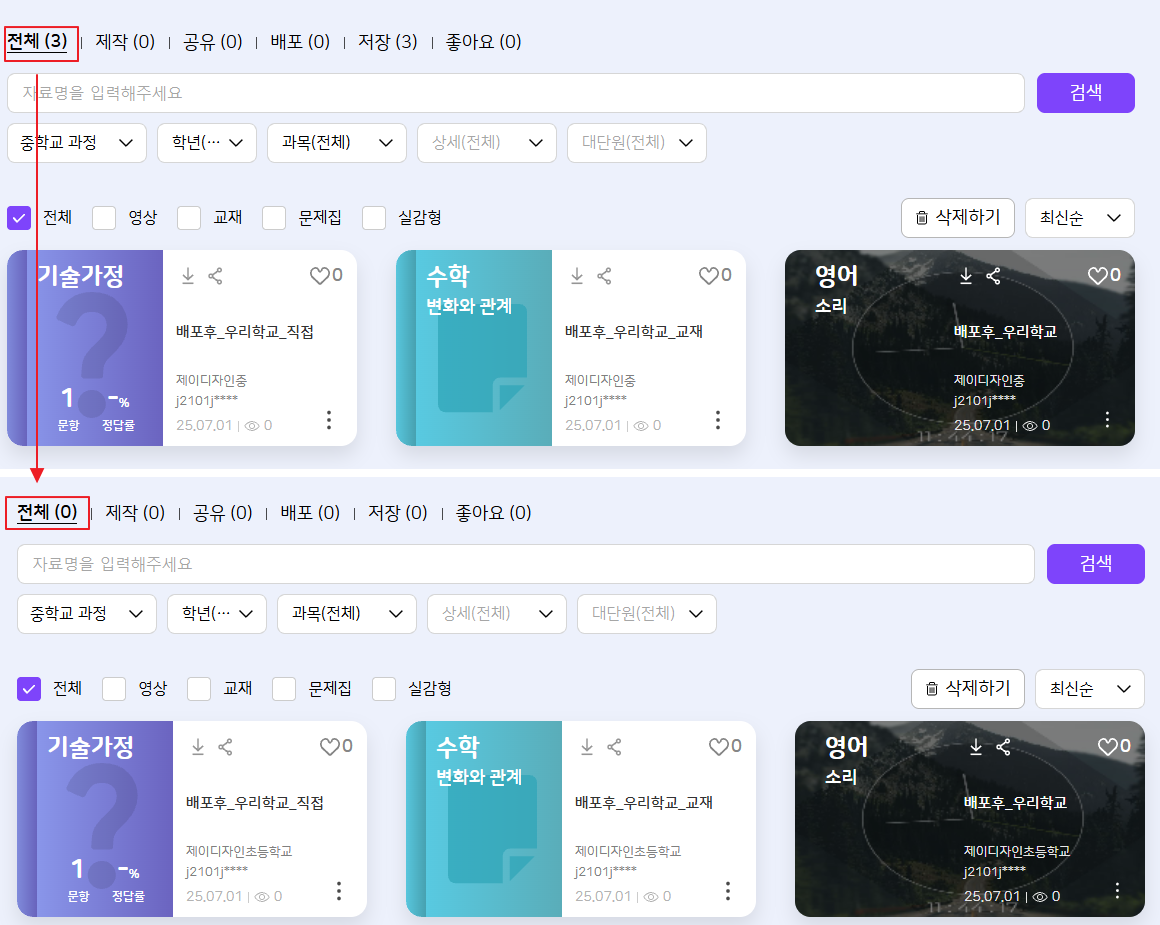This screenshot has width=1160, height=925.
Task: Uncheck the 전체 filter checkbox in upper panel
Action: (x=19, y=218)
